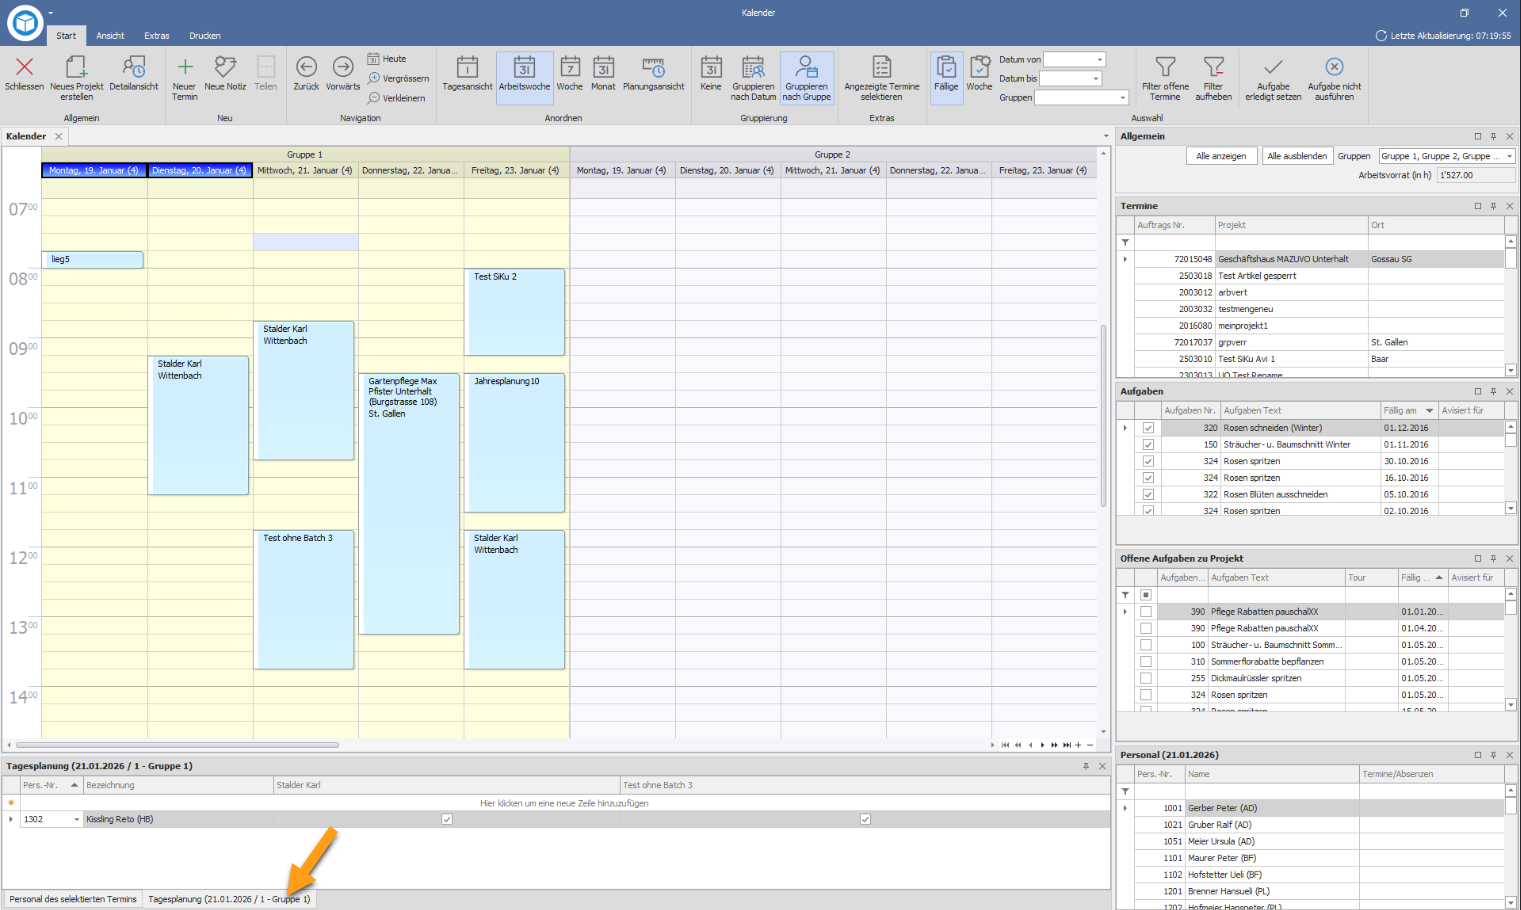Open Pers.-Nr. 1302 dropdown arrow
Viewport: 1521px width, 910px height.
pyautogui.click(x=77, y=819)
